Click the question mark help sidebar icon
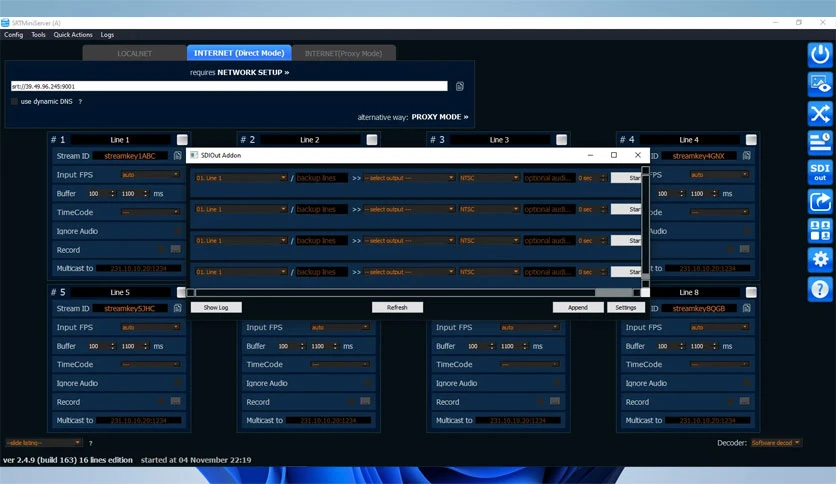Image resolution: width=836 pixels, height=484 pixels. (820, 289)
